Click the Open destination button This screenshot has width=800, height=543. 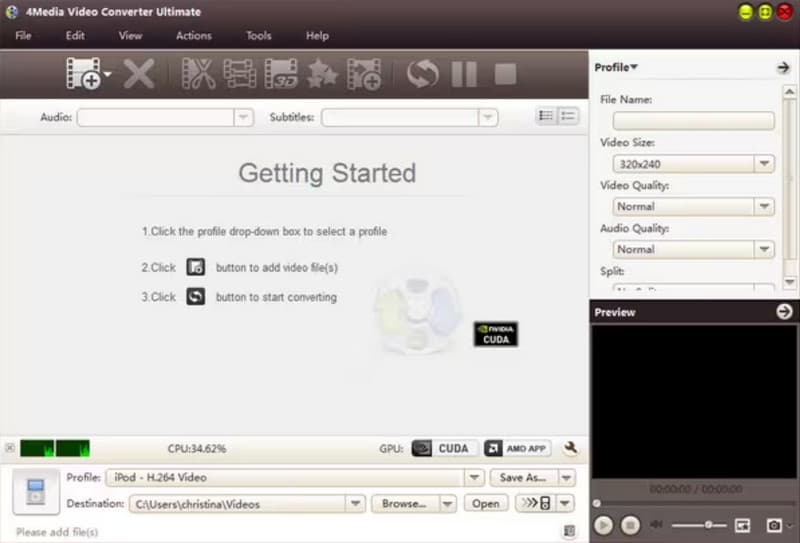(486, 504)
